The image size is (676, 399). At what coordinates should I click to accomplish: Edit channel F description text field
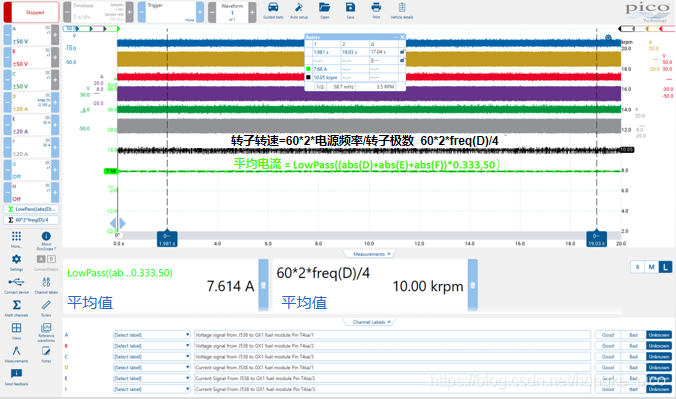click(x=392, y=389)
